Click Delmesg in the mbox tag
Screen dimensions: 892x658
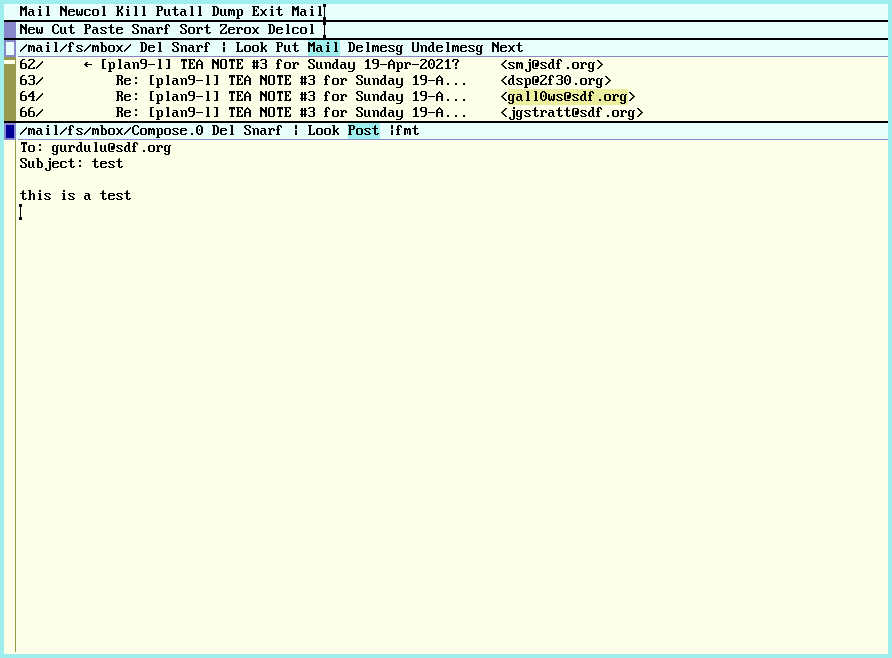coord(375,48)
